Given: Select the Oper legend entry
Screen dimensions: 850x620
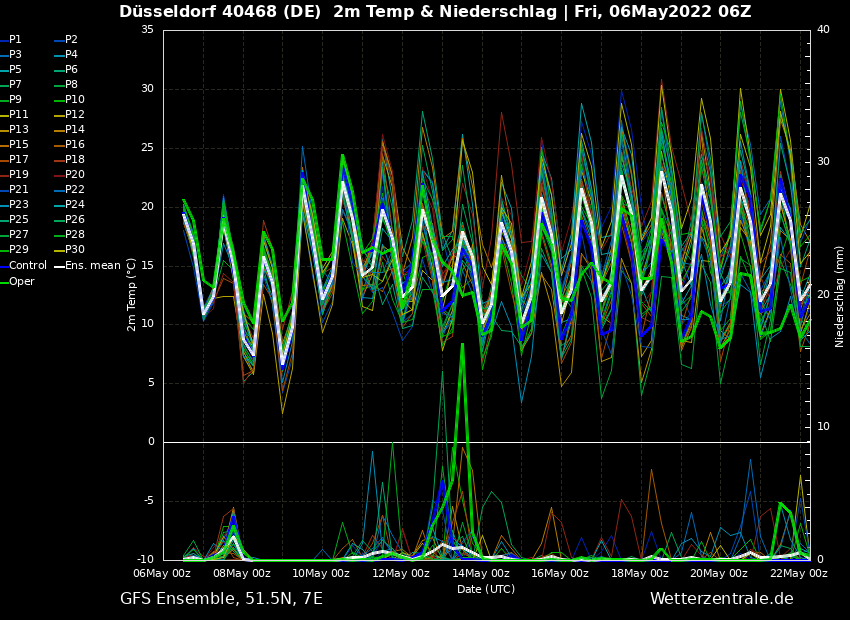Looking at the screenshot, I should (21, 281).
